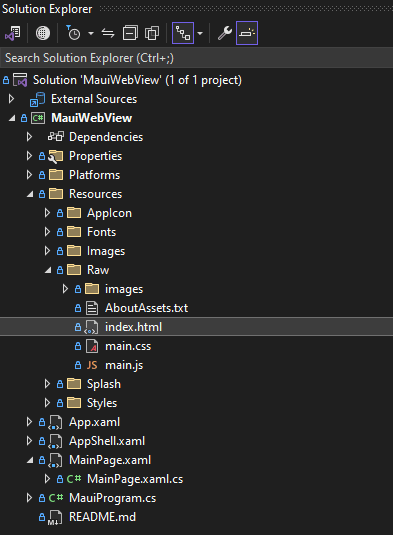
Task: Open the Pending Changes Filter clock icon
Action: click(73, 33)
